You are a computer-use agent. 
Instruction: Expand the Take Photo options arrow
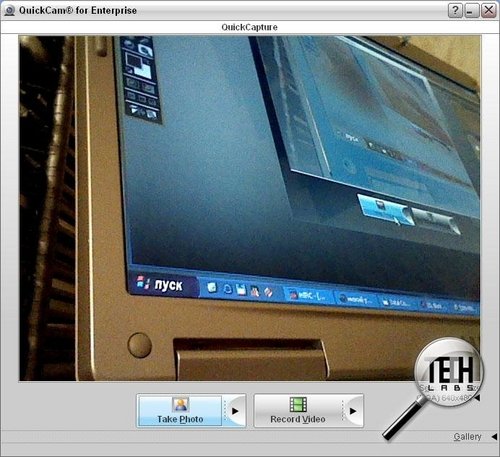coord(235,411)
